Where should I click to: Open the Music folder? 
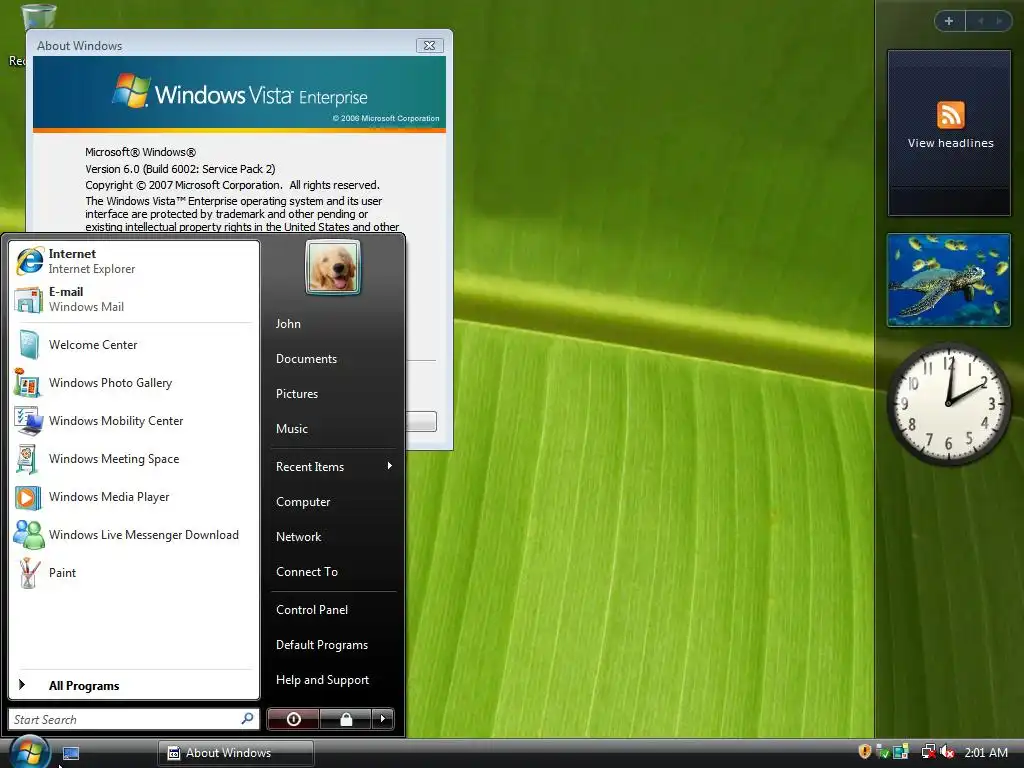pyautogui.click(x=333, y=429)
